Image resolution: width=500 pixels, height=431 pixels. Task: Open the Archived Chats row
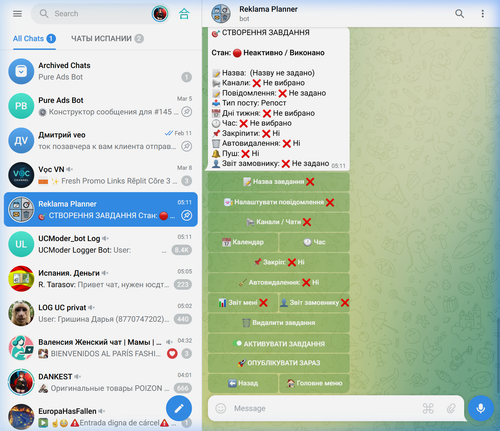pos(101,71)
